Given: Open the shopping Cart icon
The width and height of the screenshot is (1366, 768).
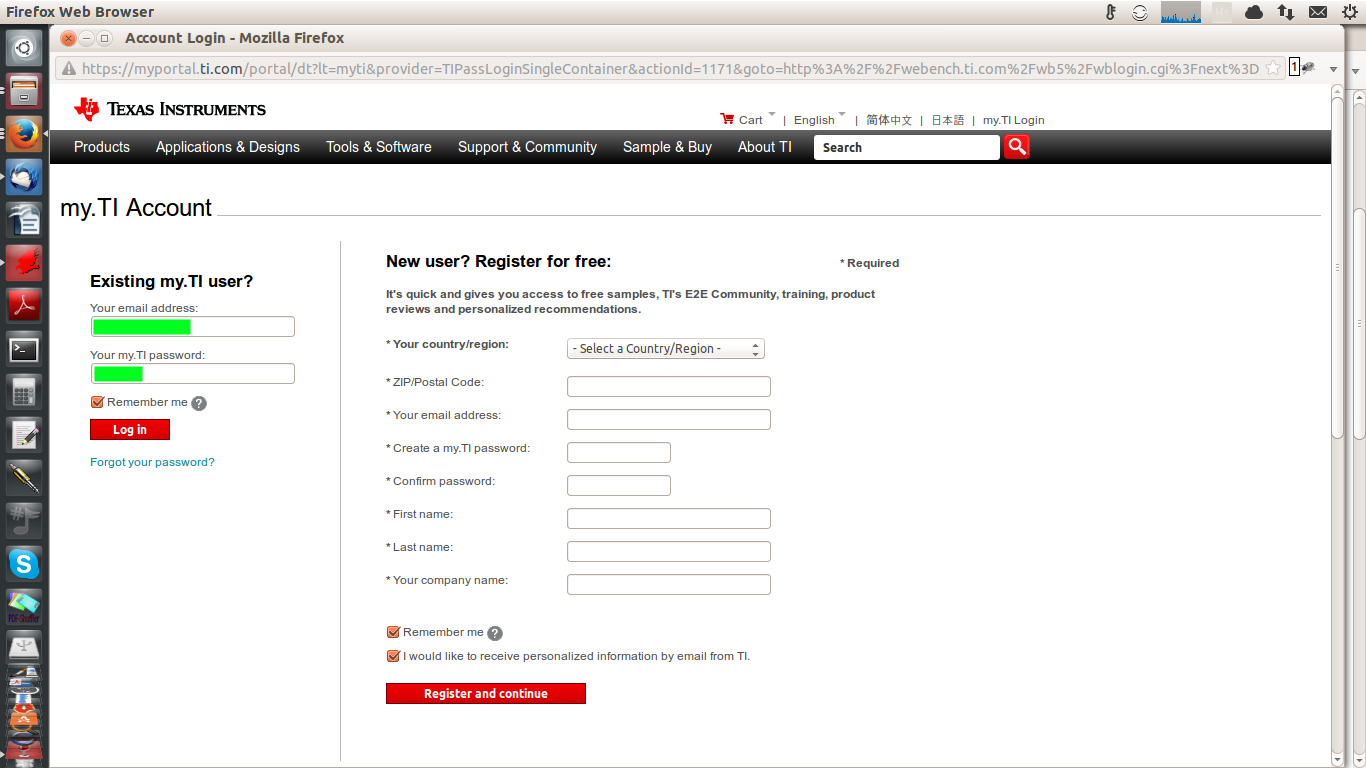Looking at the screenshot, I should click(x=727, y=119).
